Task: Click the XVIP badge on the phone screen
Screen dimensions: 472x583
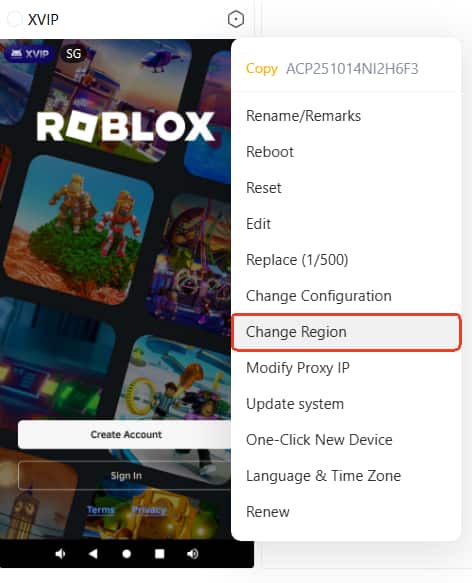Action: [x=30, y=54]
